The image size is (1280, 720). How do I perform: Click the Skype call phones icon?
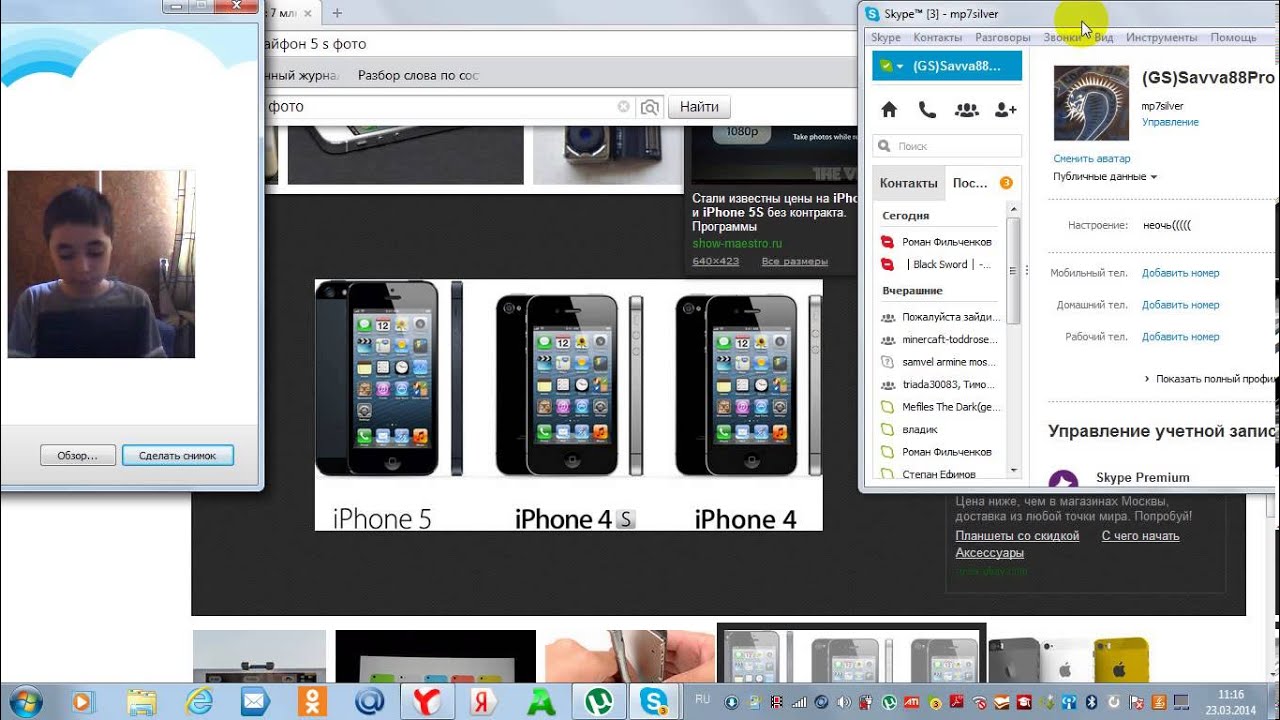click(927, 110)
